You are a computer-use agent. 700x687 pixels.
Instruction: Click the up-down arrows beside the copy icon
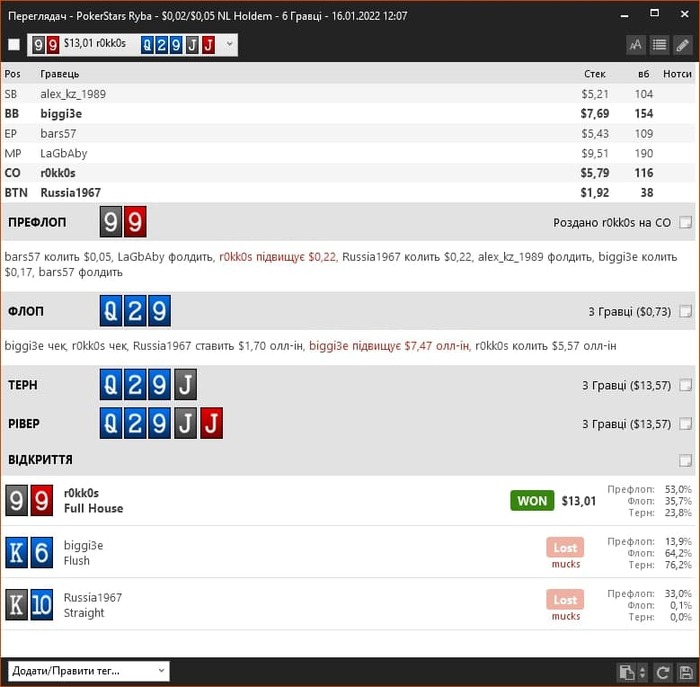[x=642, y=672]
